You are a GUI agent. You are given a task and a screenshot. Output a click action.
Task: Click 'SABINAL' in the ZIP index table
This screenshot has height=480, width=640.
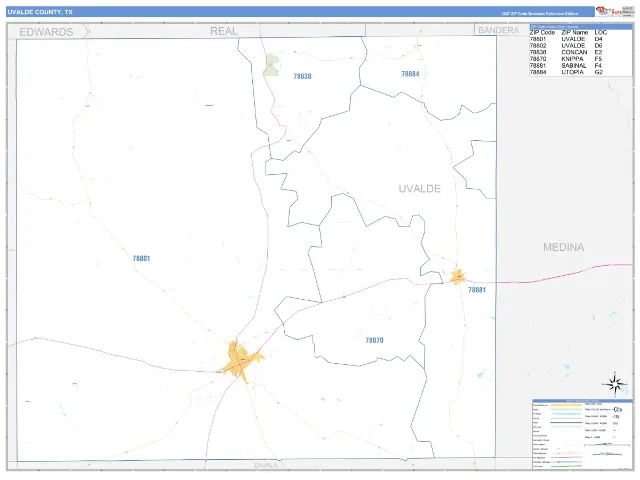(574, 65)
